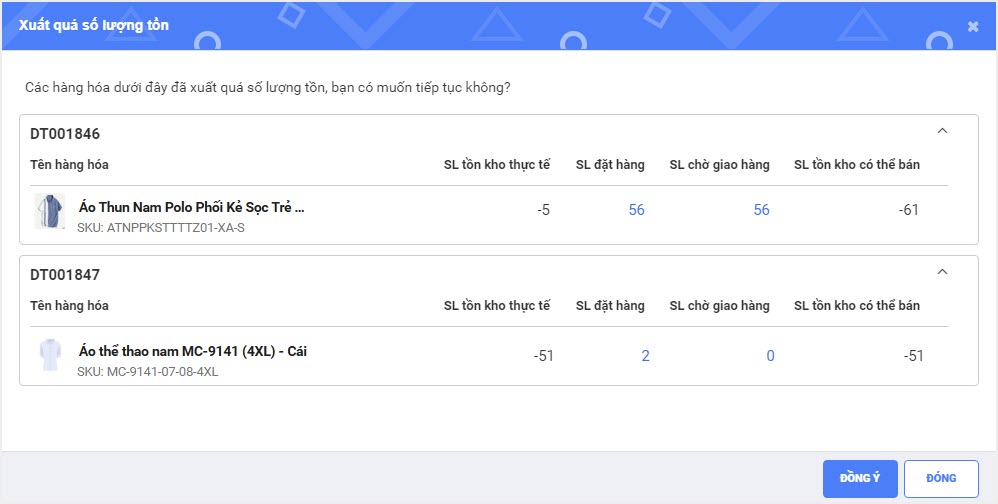The height and width of the screenshot is (504, 998).
Task: Click sellable stock value -61
Action: [907, 210]
